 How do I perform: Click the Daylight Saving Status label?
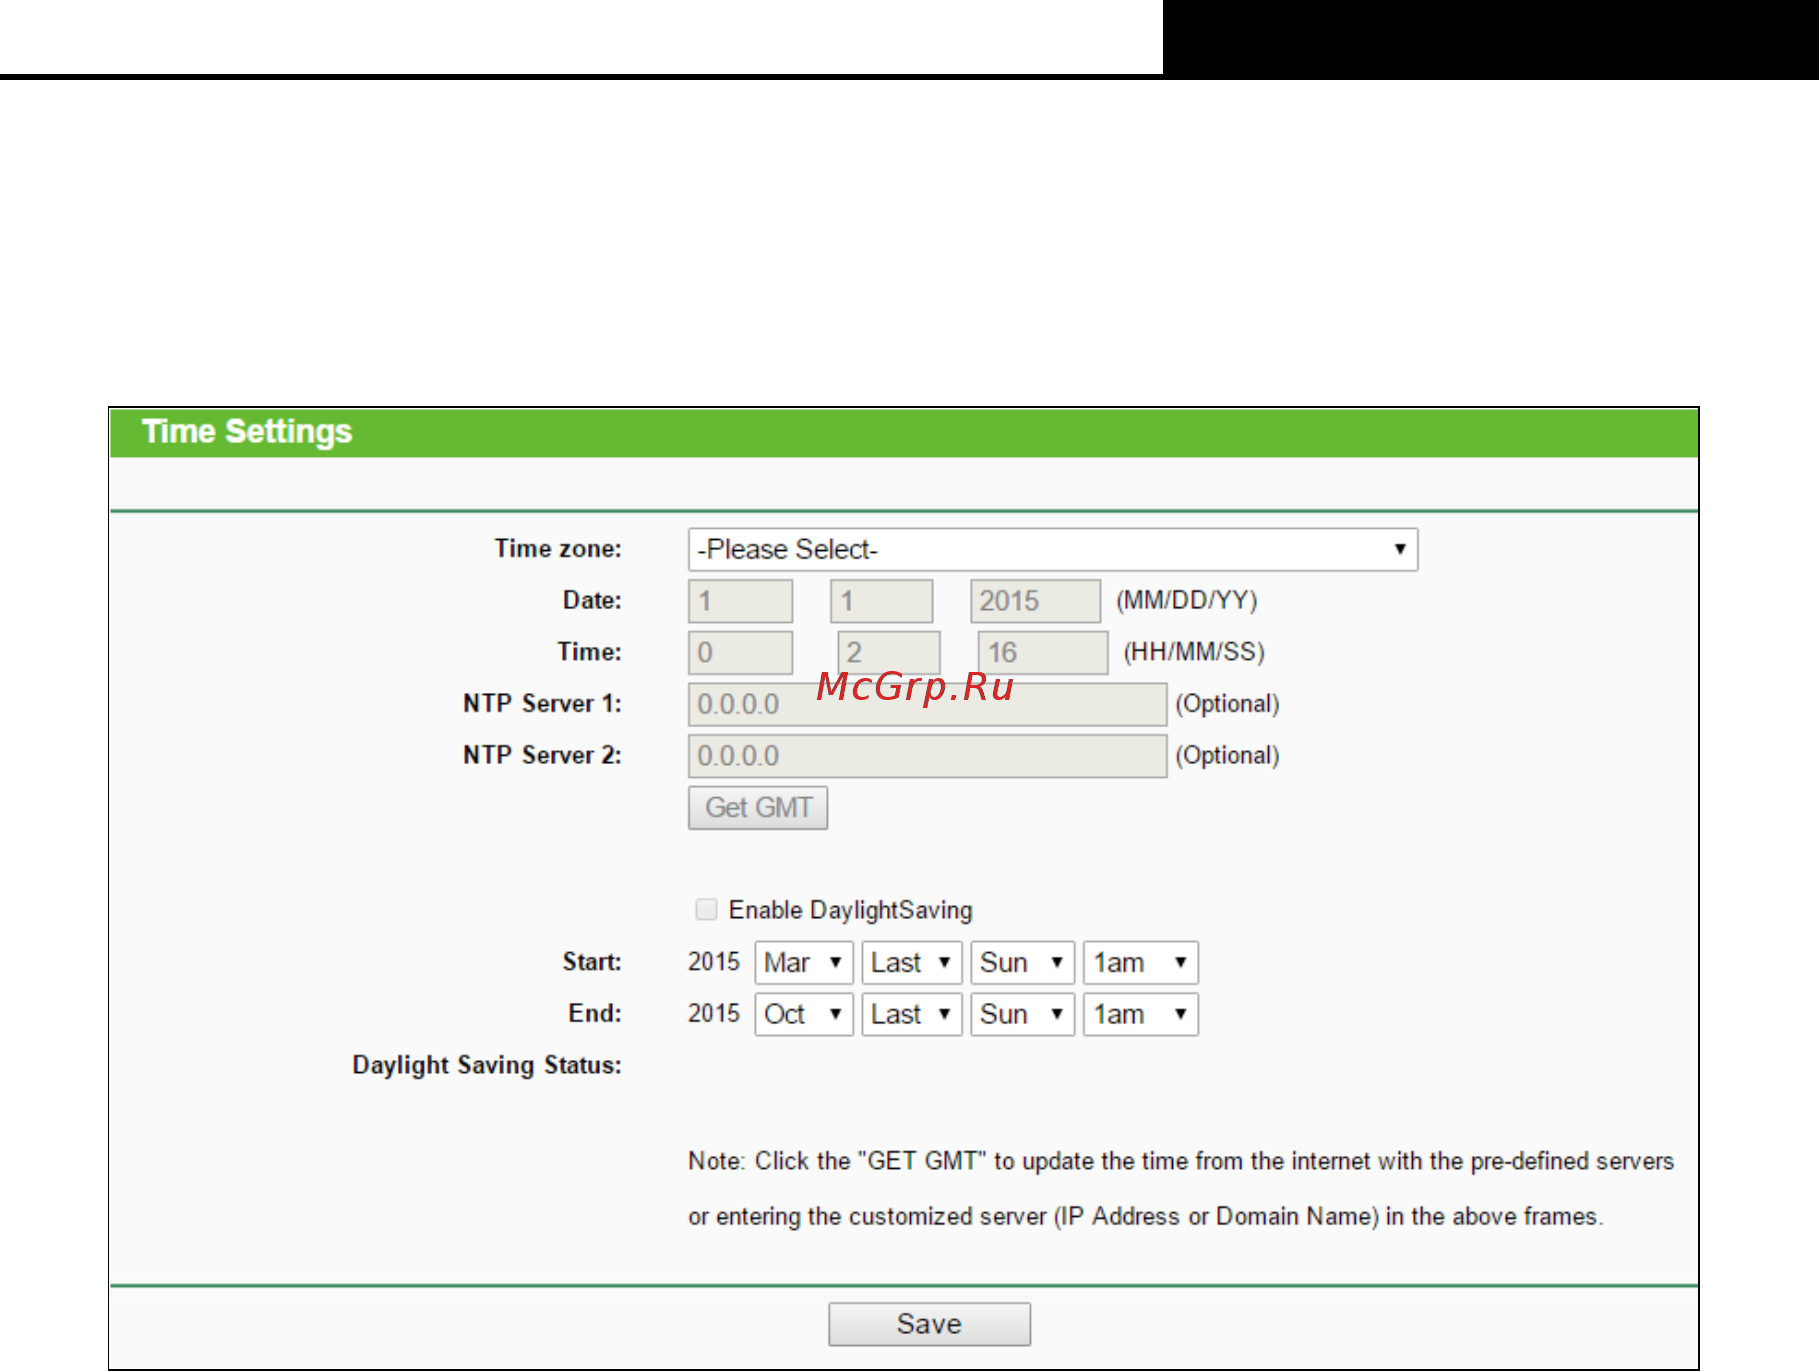pyautogui.click(x=487, y=1065)
